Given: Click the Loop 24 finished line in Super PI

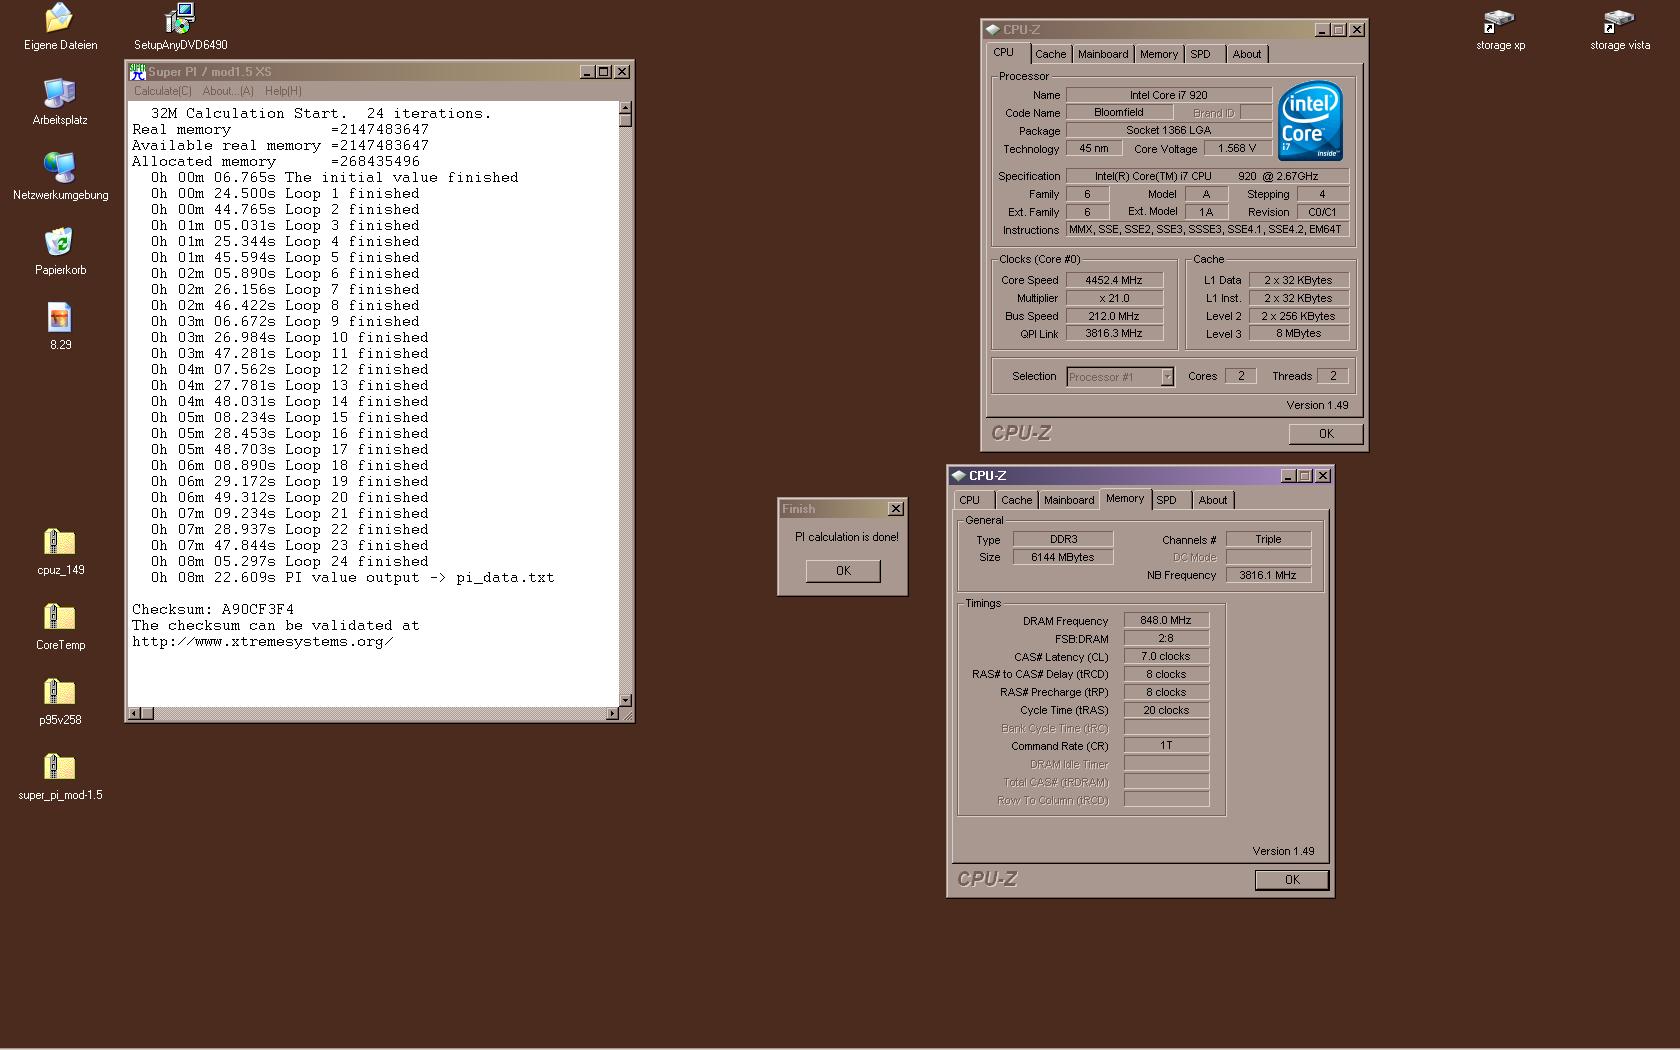Looking at the screenshot, I should click(290, 562).
